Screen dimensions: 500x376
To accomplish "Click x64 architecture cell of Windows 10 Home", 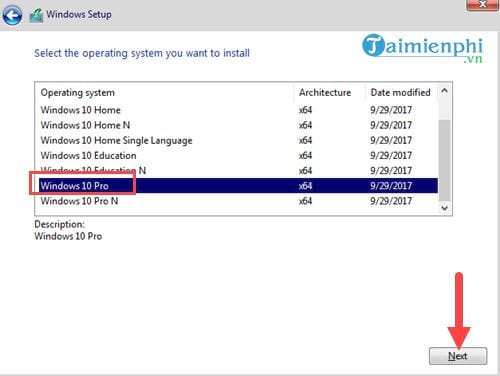I will (x=305, y=110).
